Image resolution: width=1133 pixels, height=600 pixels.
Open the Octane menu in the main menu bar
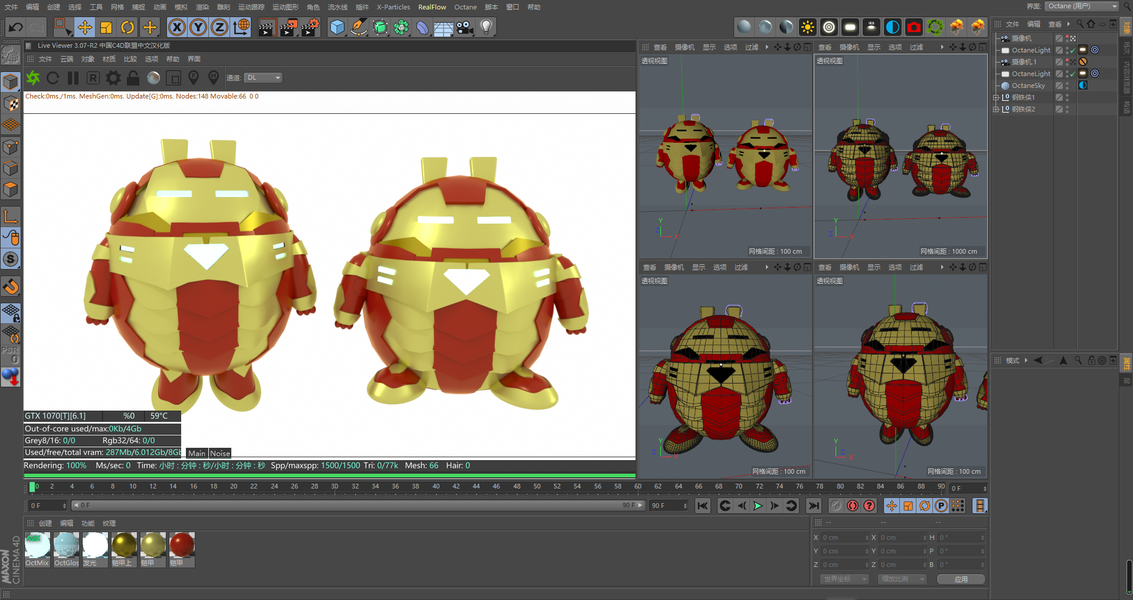point(465,7)
